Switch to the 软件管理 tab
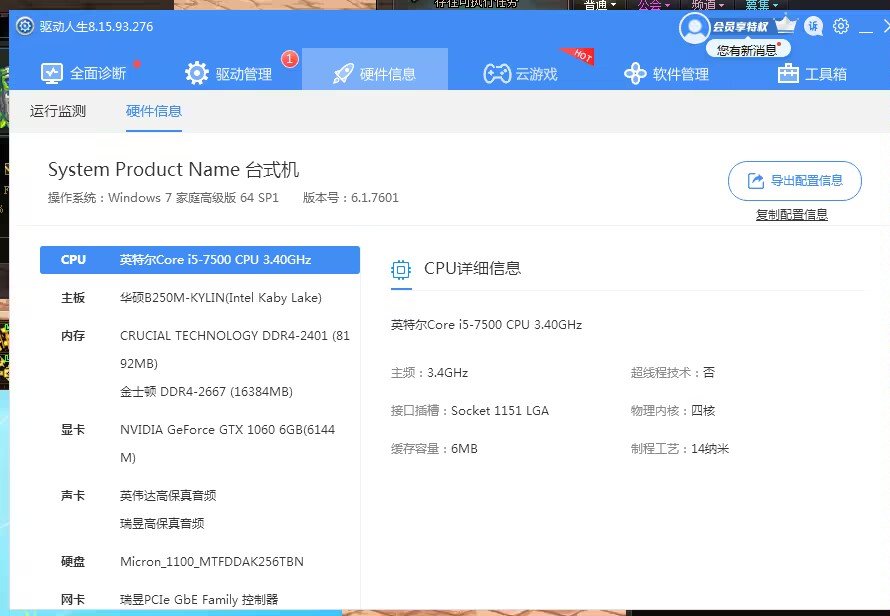 click(x=666, y=73)
